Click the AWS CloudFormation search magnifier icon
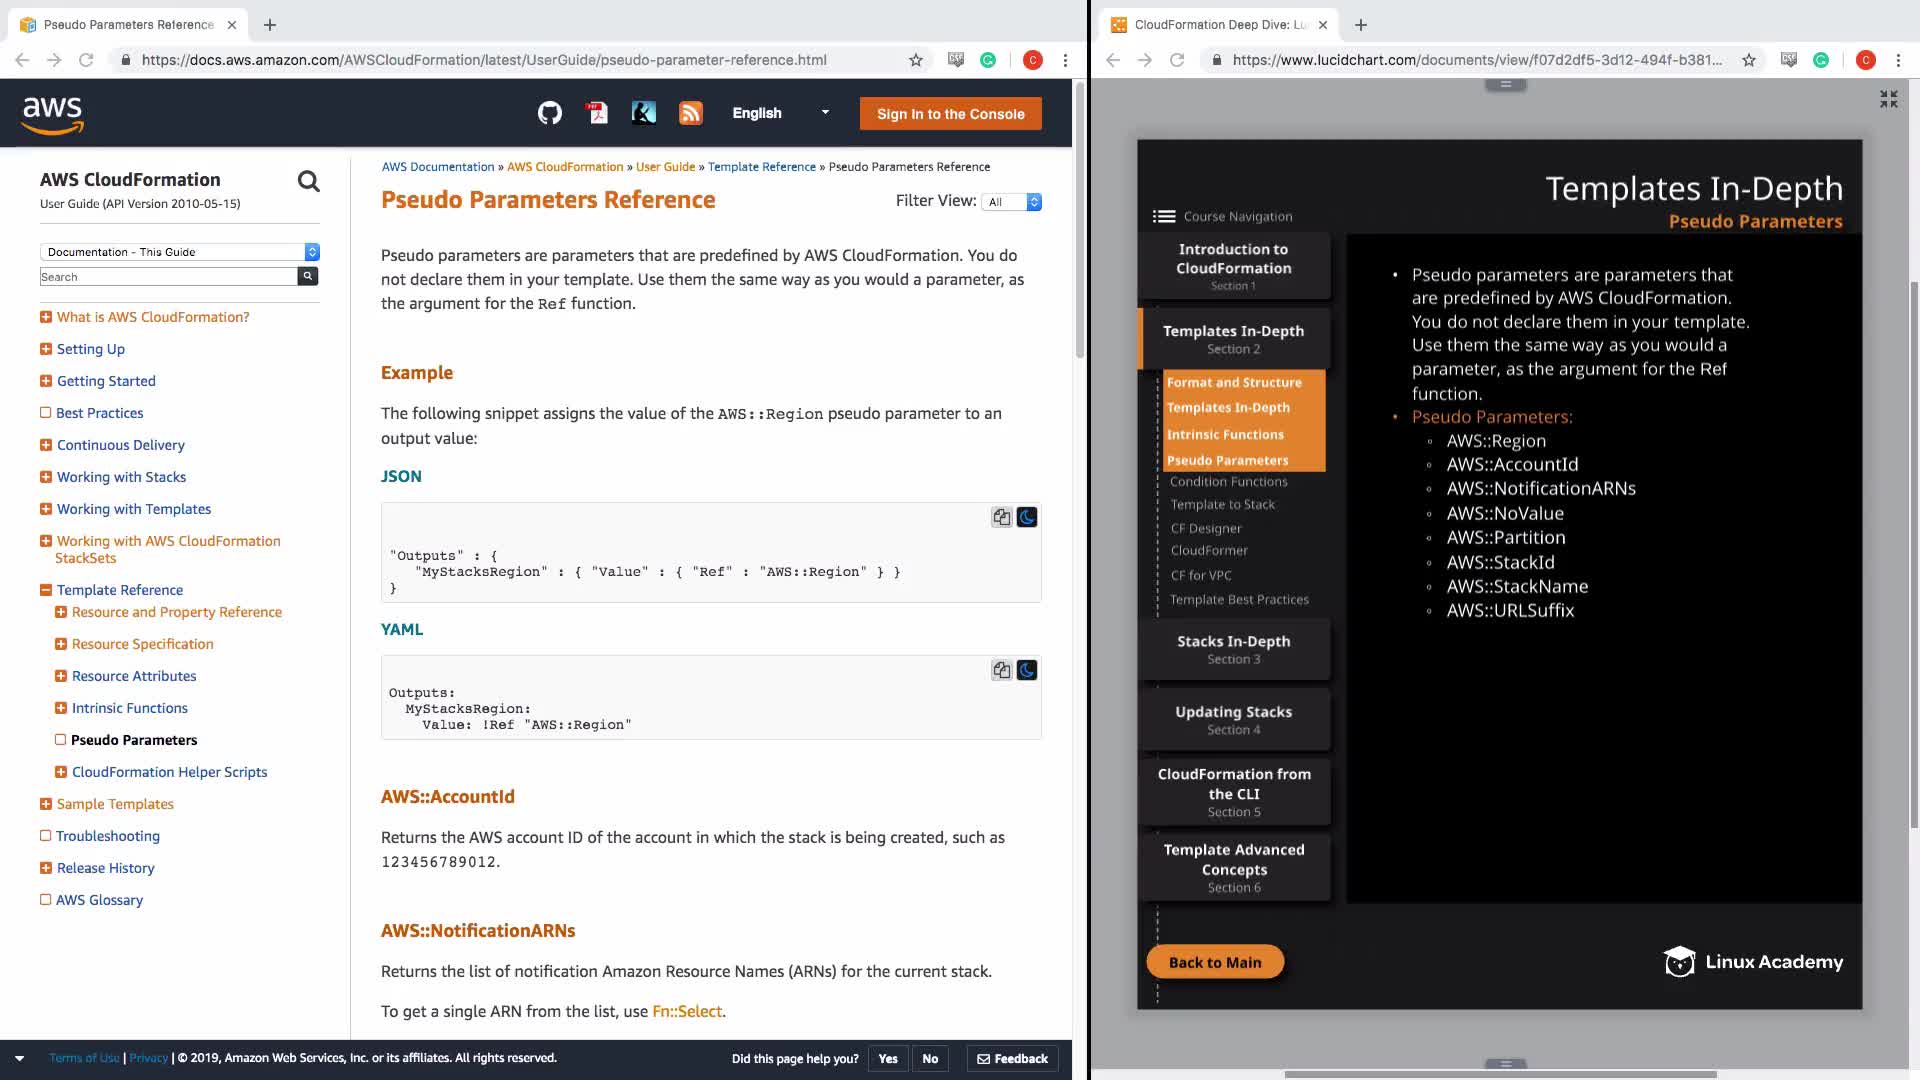1920x1080 pixels. click(x=309, y=181)
